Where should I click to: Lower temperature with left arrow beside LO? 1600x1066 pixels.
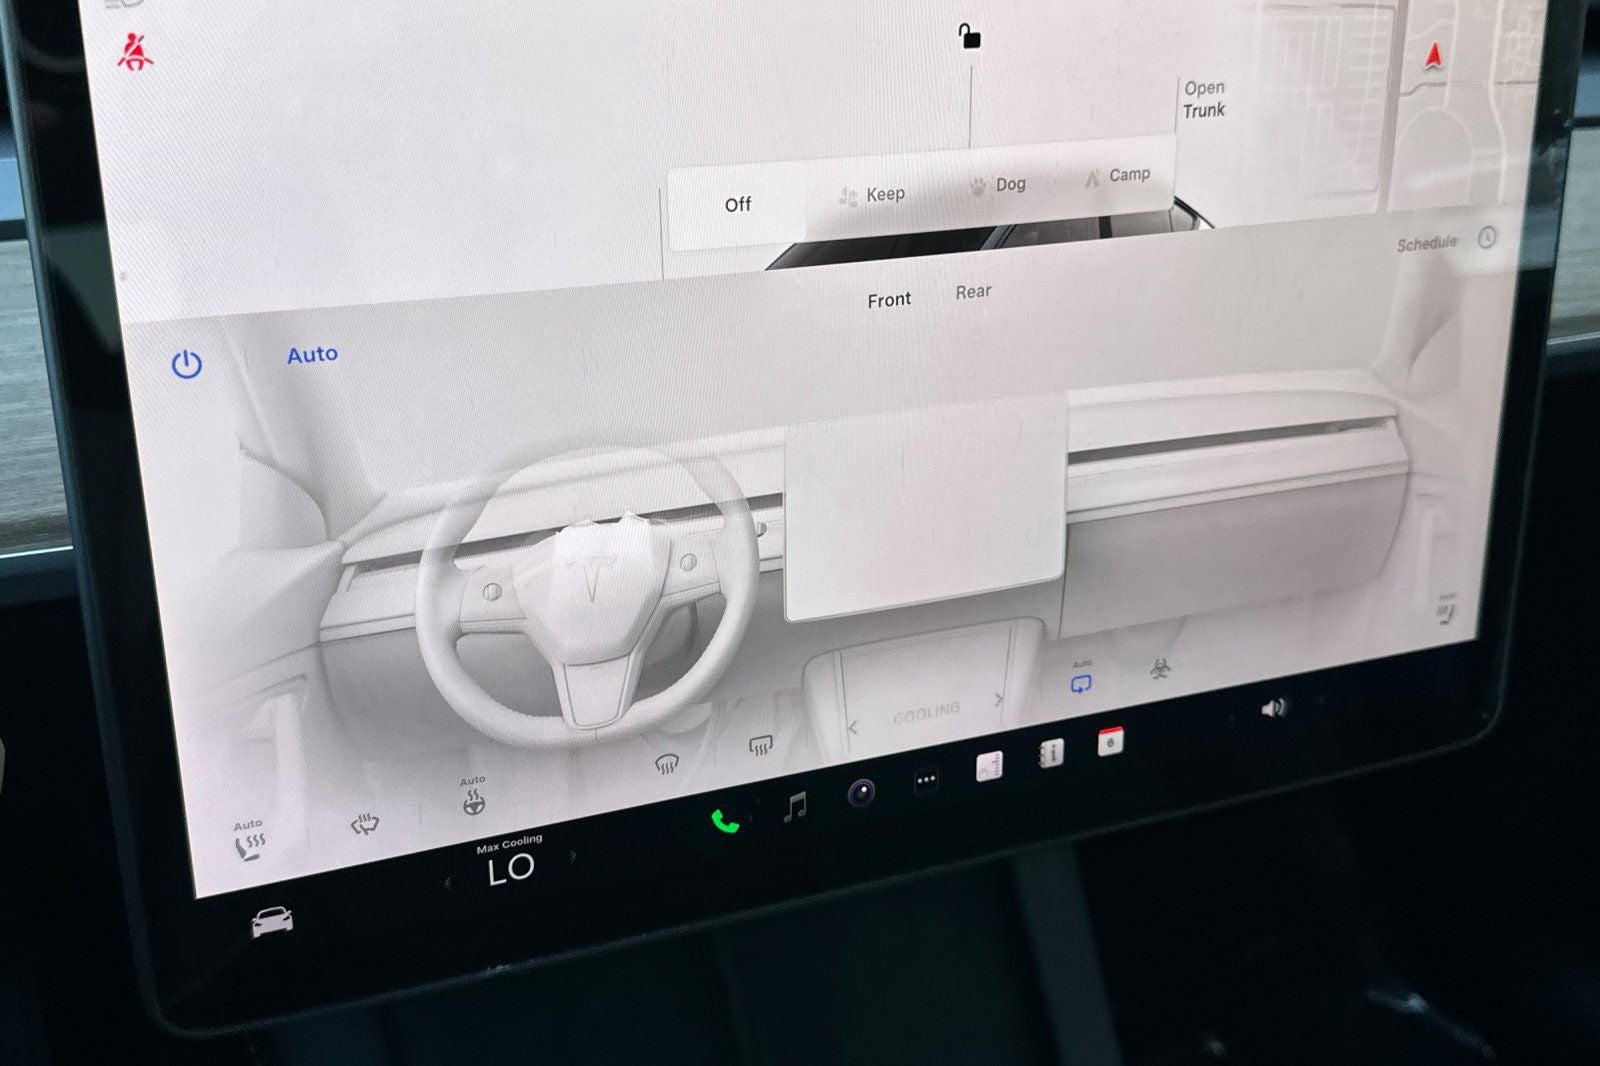pyautogui.click(x=448, y=879)
